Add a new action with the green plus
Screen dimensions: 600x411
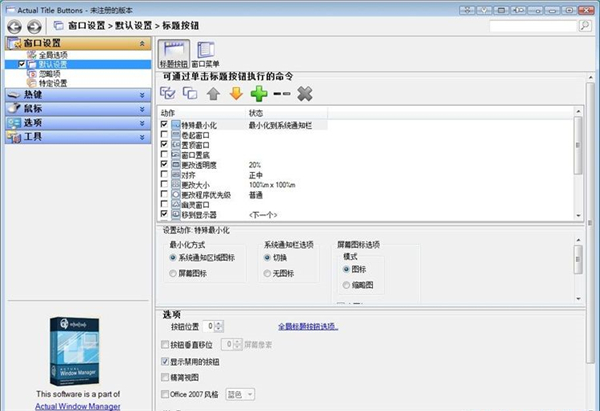pos(260,94)
